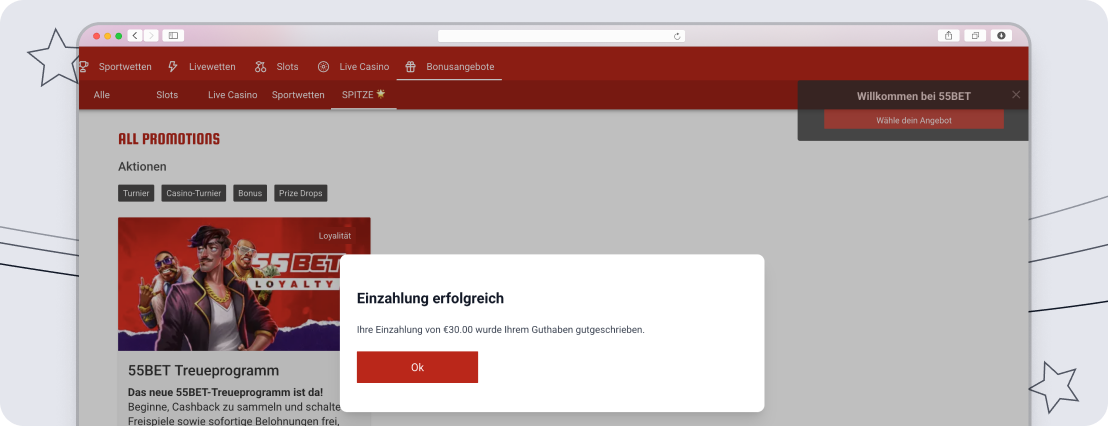Open the Slots main navigation item
1108x426 pixels.
288,67
